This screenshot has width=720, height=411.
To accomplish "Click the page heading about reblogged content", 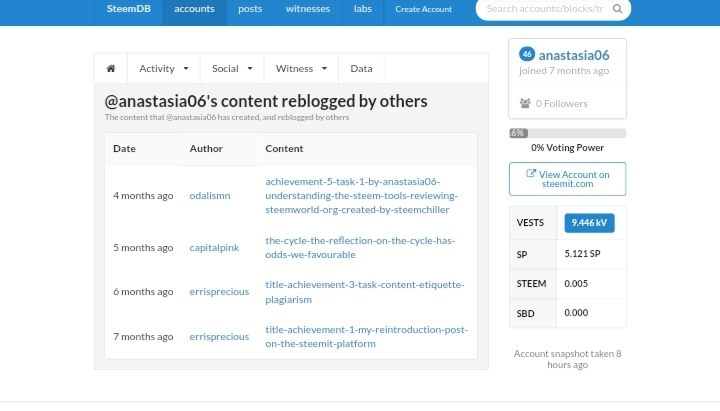I will pyautogui.click(x=266, y=101).
